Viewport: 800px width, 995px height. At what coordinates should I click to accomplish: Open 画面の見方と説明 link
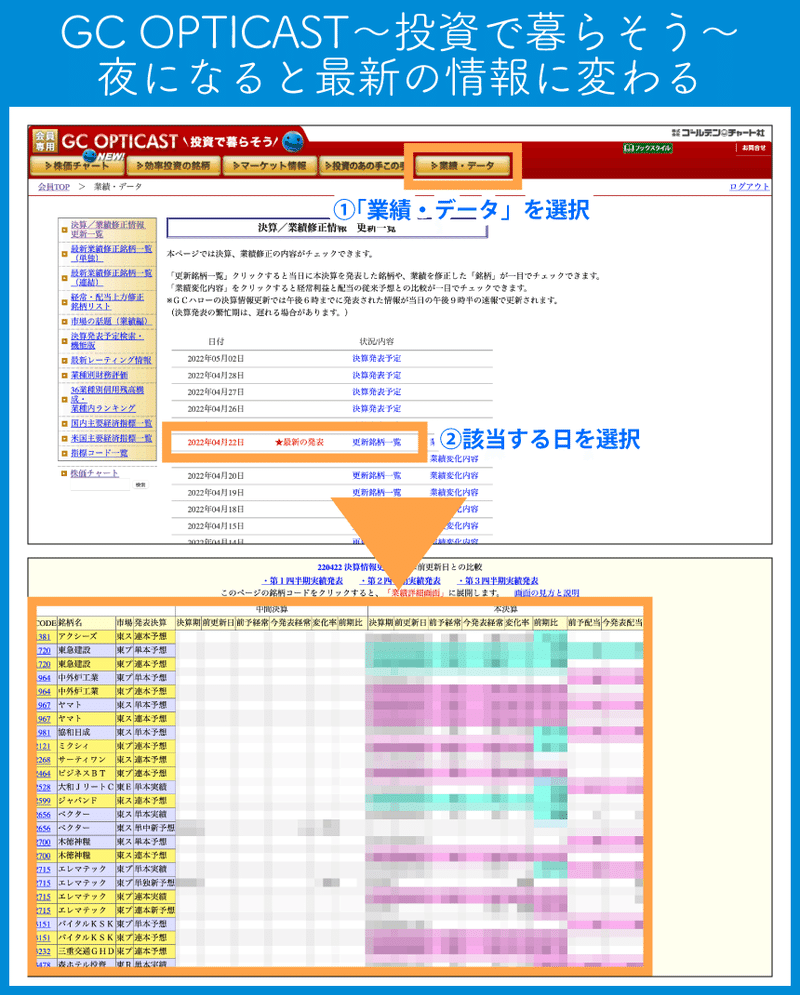click(x=546, y=593)
